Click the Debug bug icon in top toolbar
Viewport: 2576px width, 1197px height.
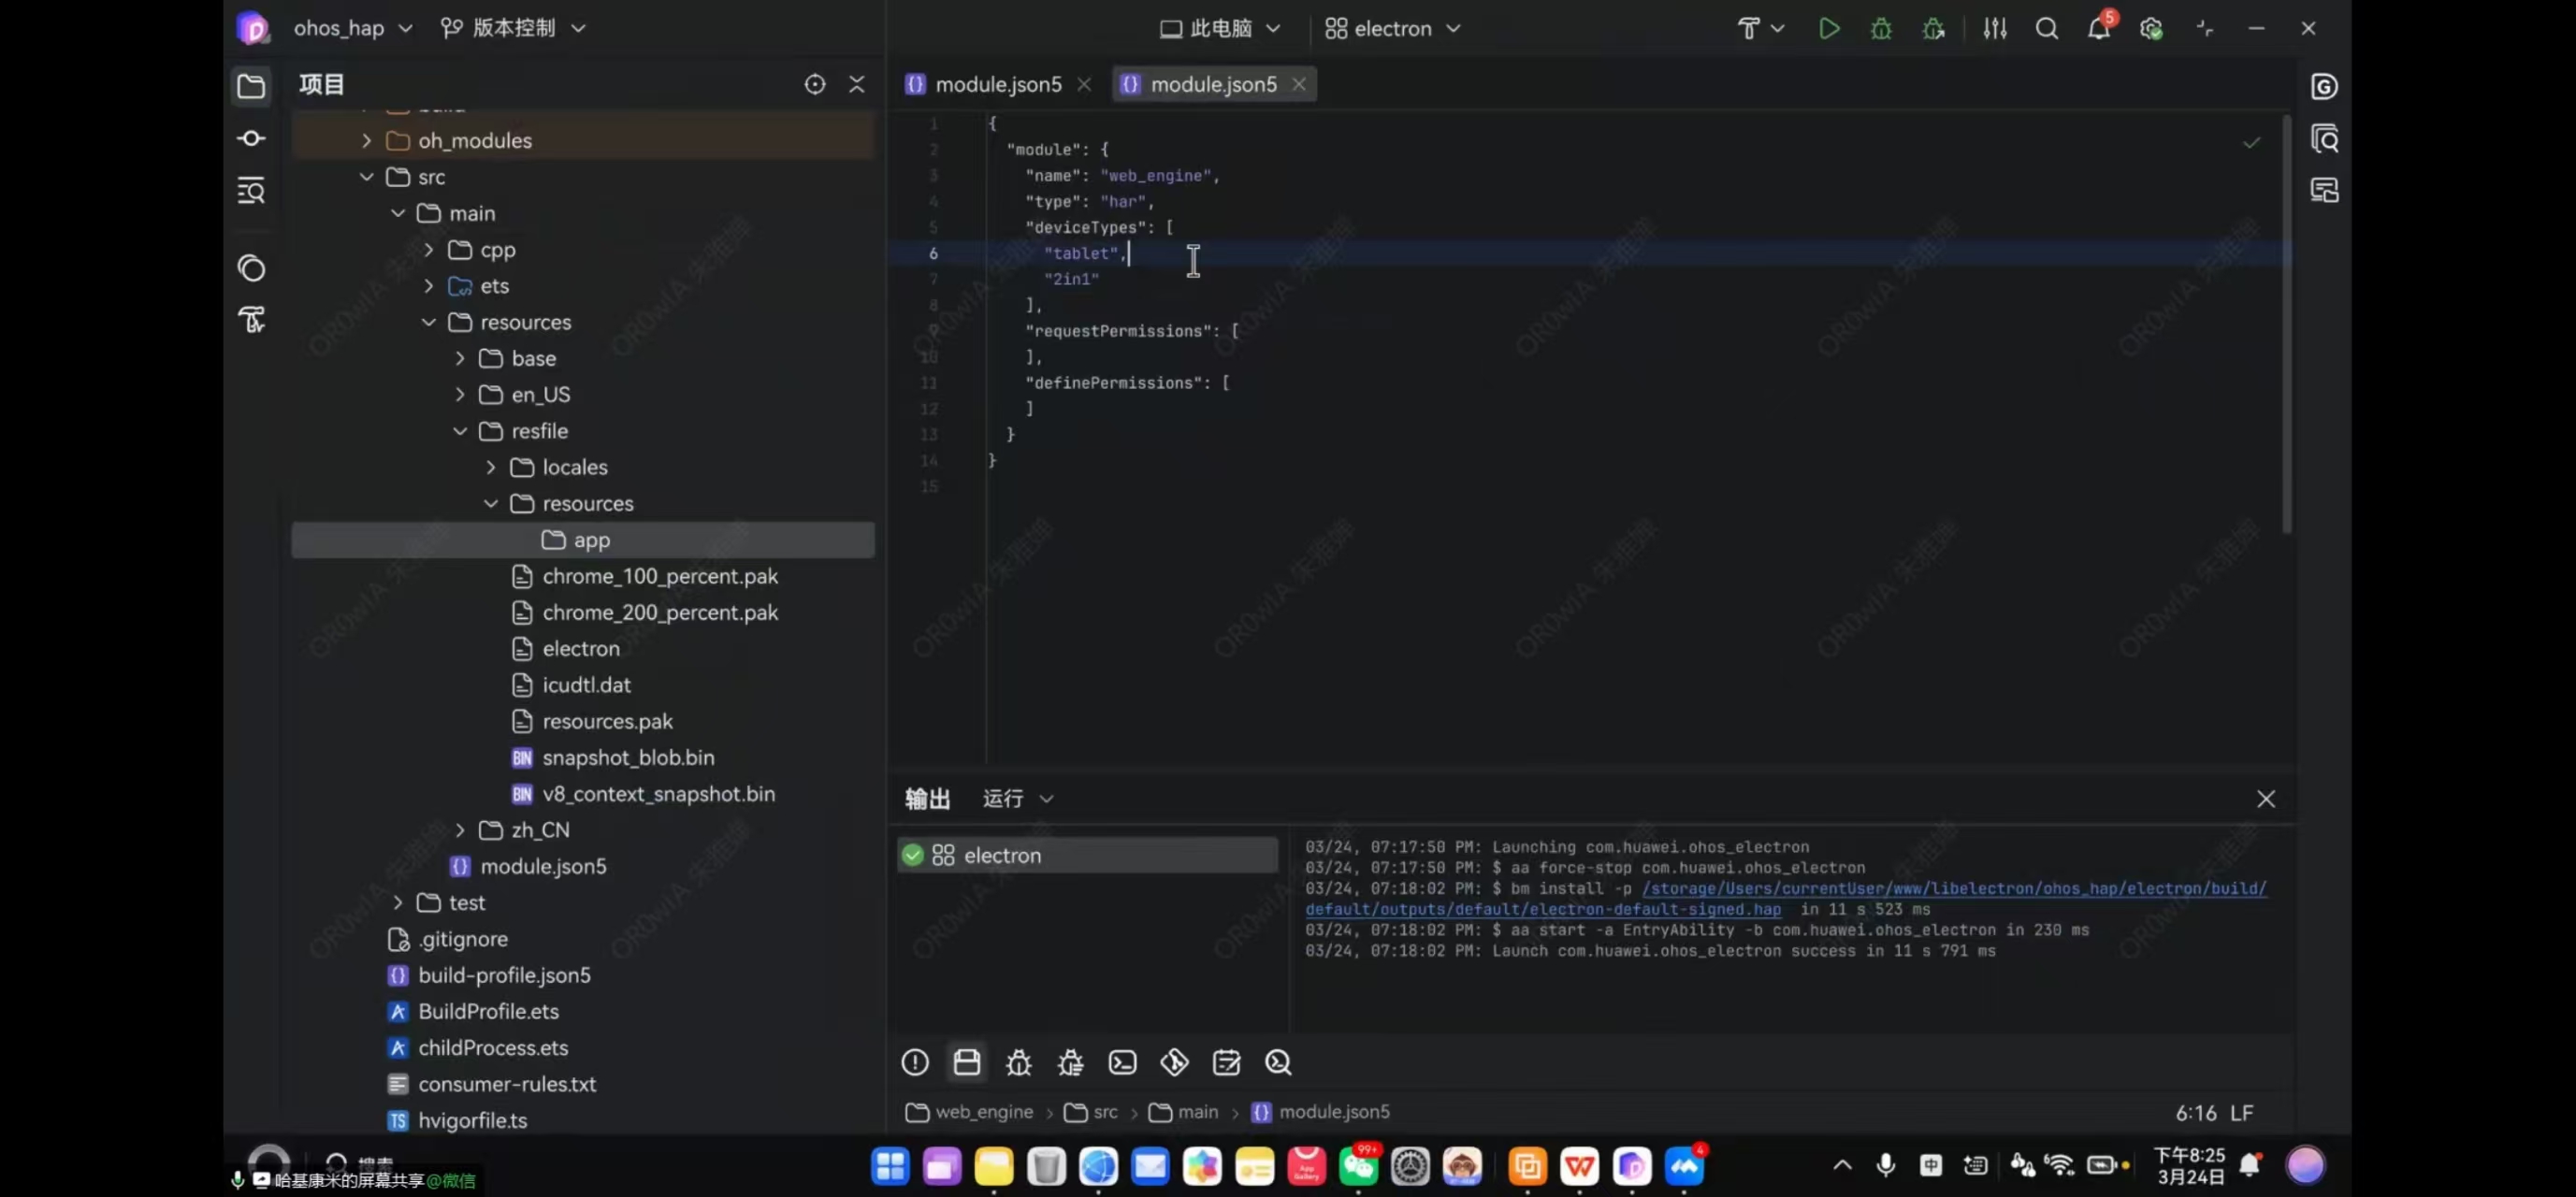click(1881, 28)
